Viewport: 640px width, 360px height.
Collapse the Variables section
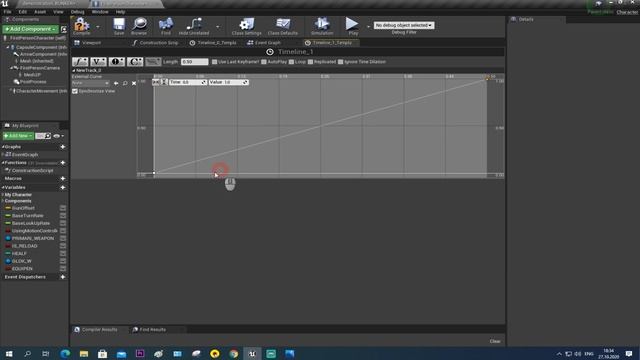(x=3, y=187)
